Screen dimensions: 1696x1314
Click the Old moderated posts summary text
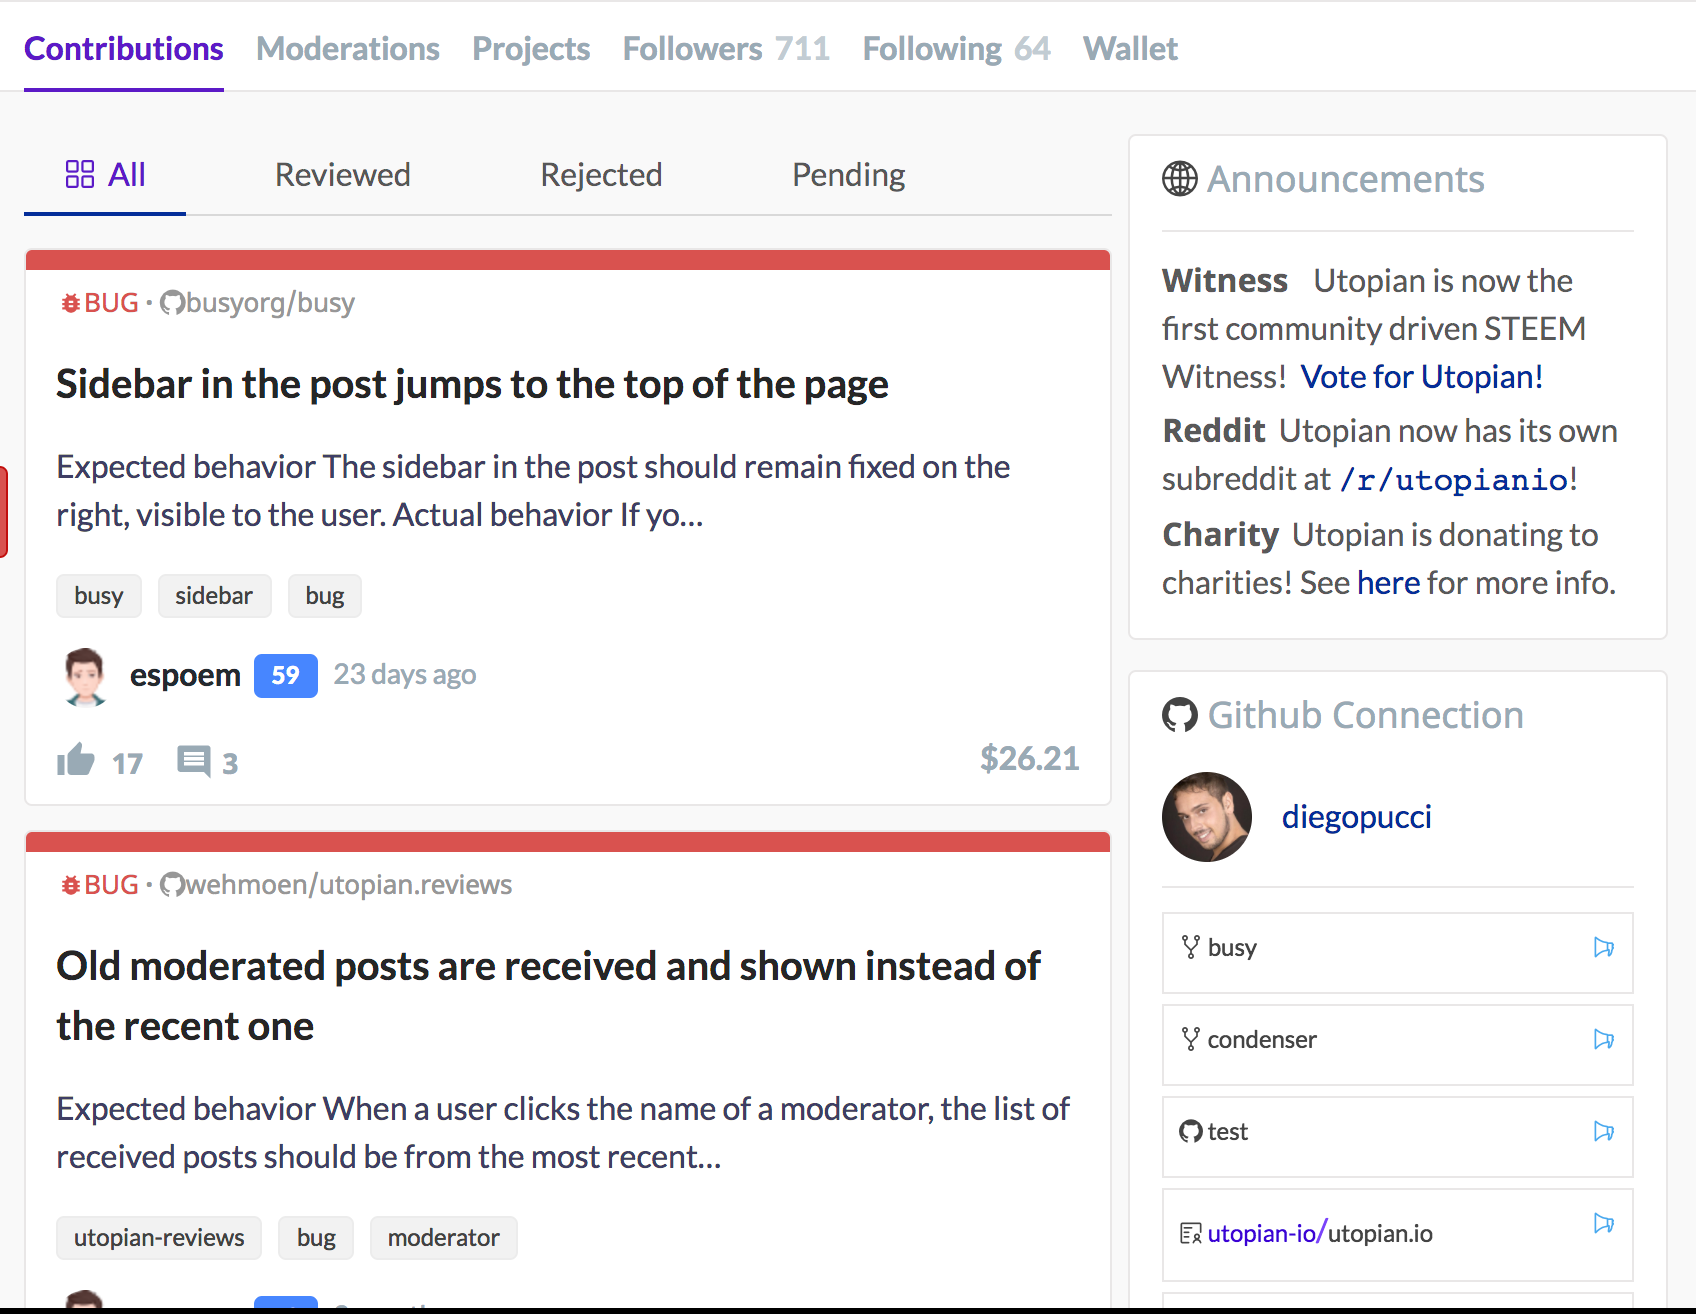[563, 1133]
